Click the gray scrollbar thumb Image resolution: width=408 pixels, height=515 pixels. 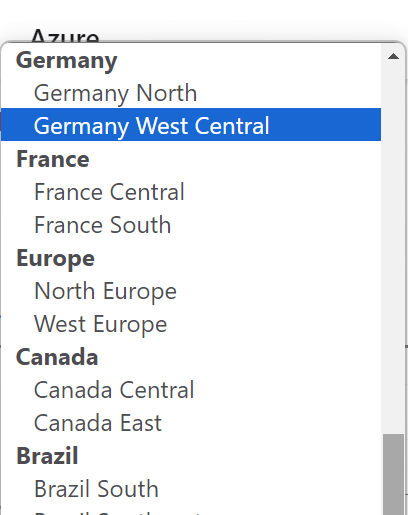[x=393, y=474]
